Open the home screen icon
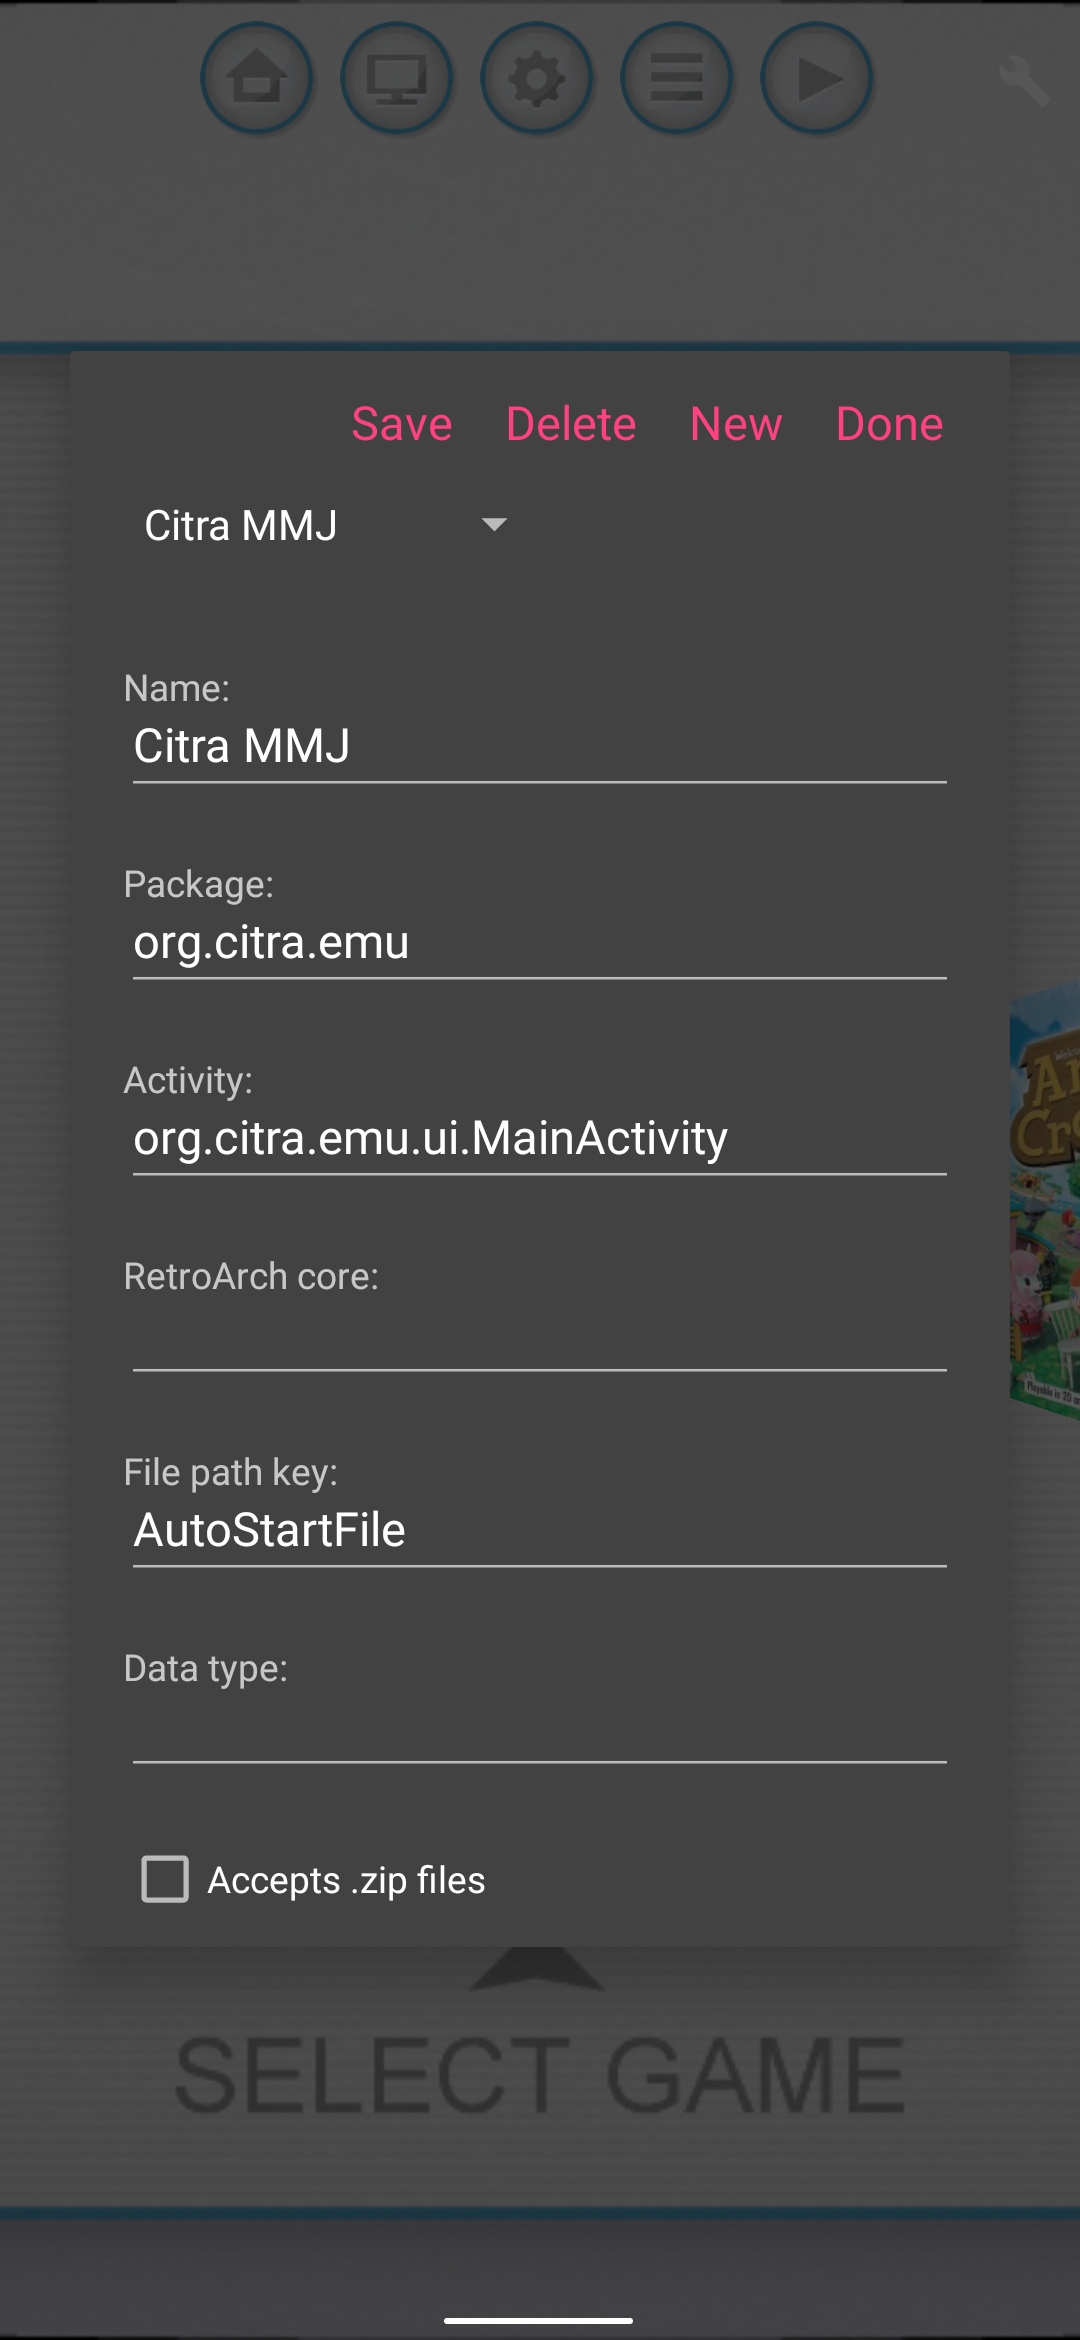This screenshot has height=2340, width=1080. click(258, 79)
